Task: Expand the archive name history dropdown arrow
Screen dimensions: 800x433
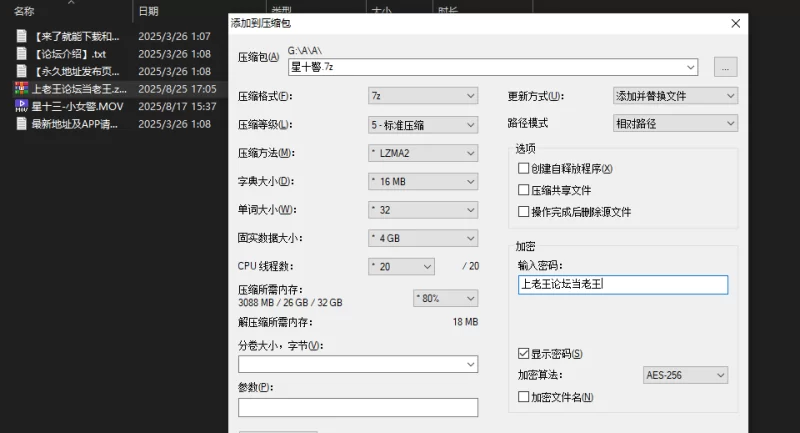Action: [690, 67]
